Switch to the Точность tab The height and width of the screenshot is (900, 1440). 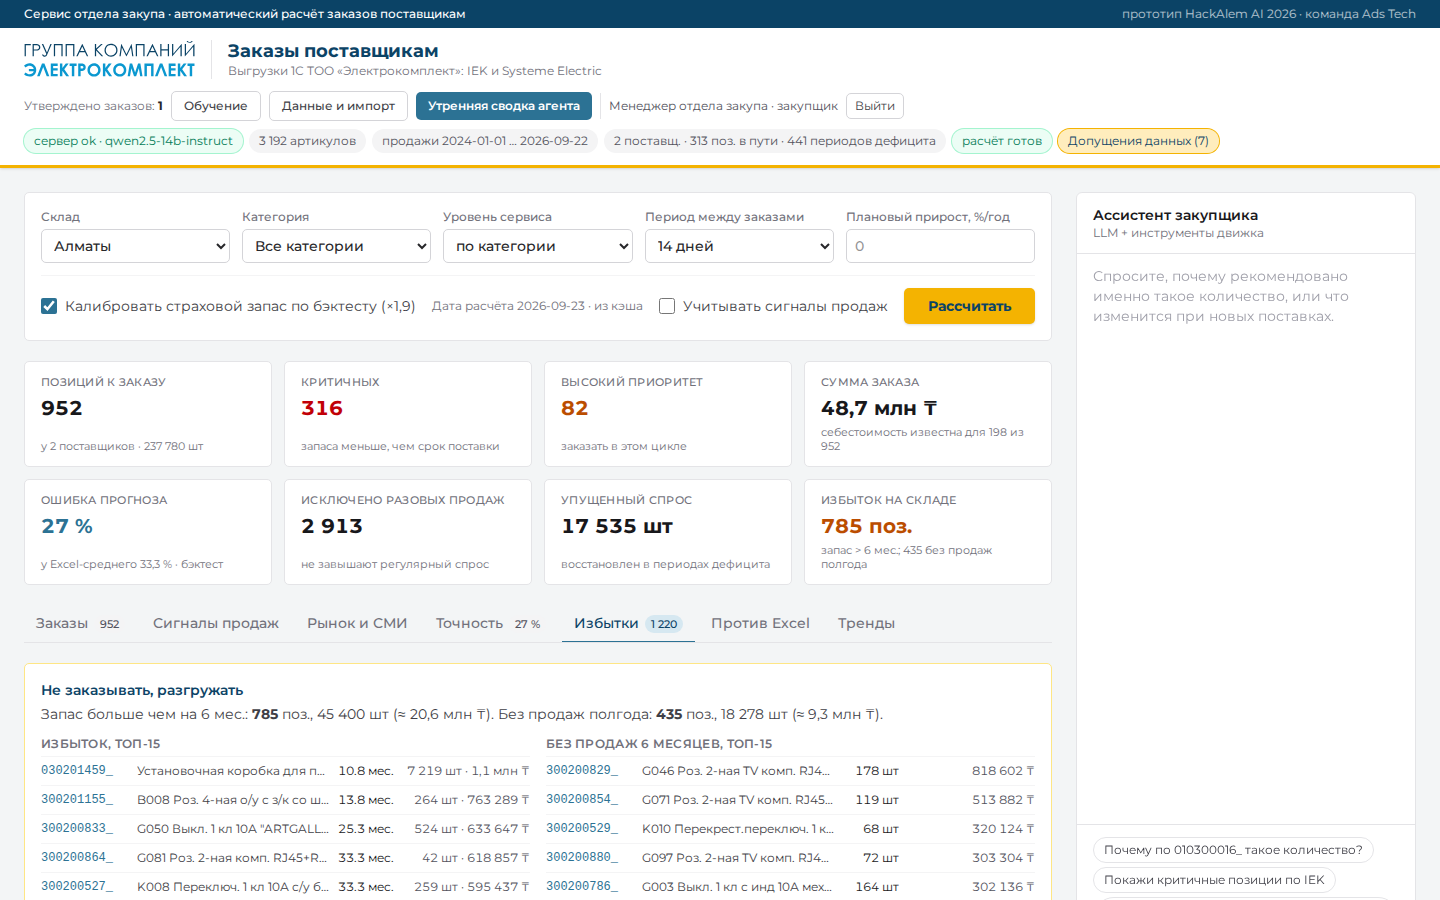488,624
